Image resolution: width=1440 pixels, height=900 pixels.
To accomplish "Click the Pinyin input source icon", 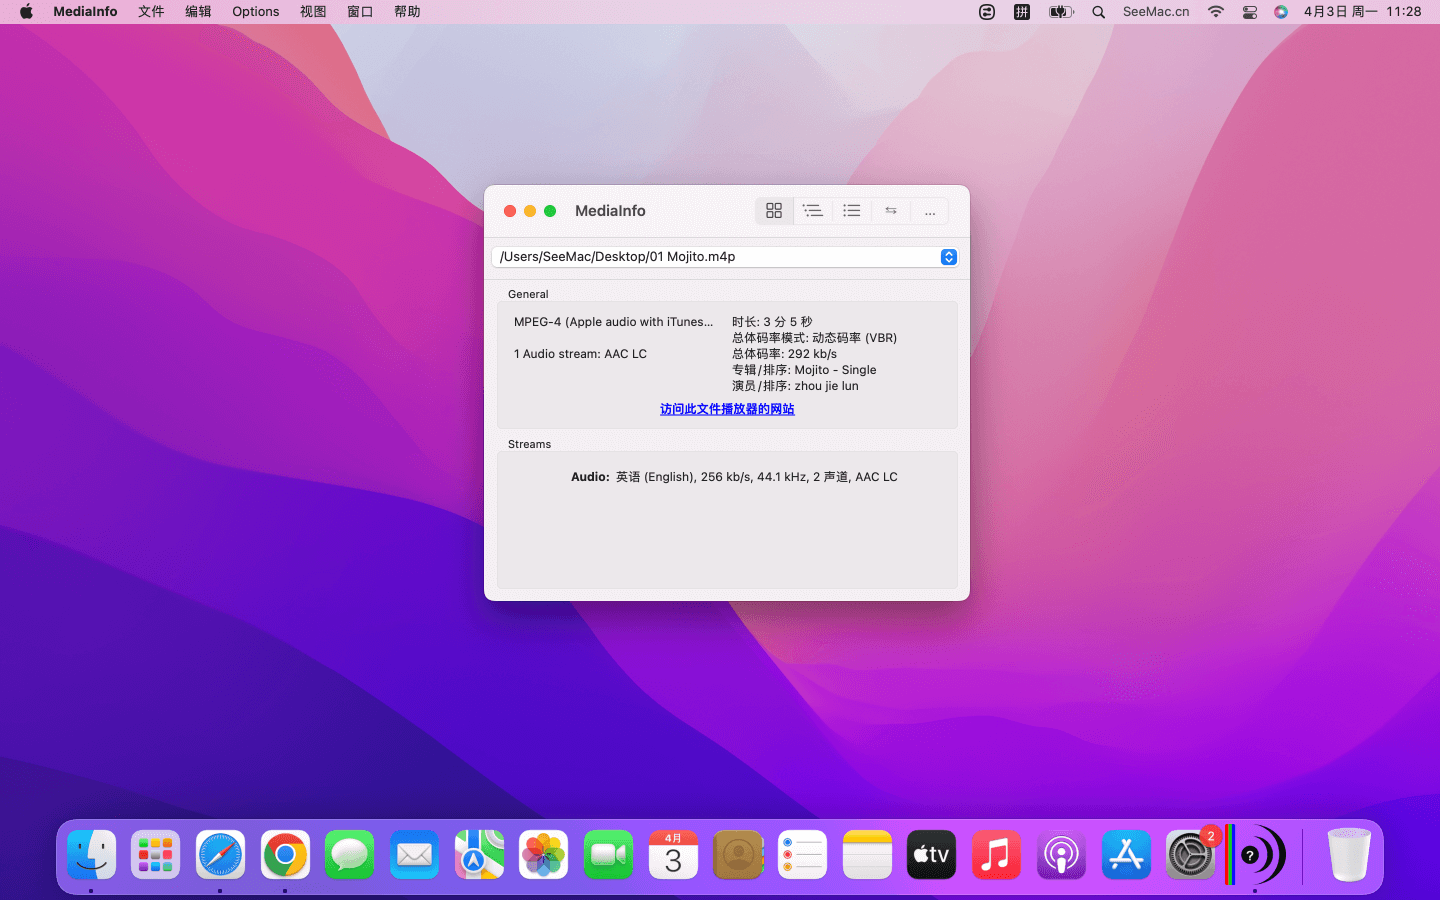I will click(x=1021, y=12).
